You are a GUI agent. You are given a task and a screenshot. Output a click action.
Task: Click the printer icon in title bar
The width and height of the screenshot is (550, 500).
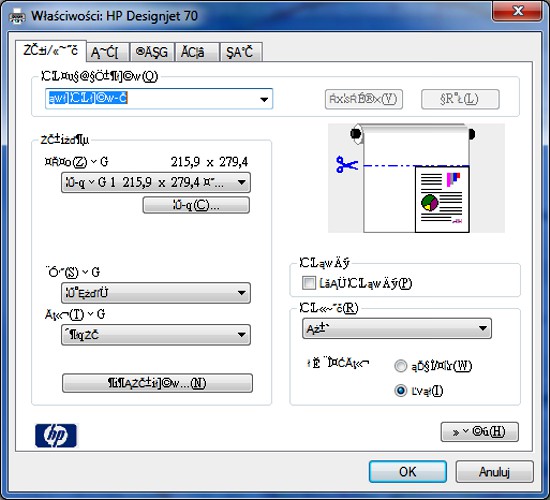click(17, 16)
